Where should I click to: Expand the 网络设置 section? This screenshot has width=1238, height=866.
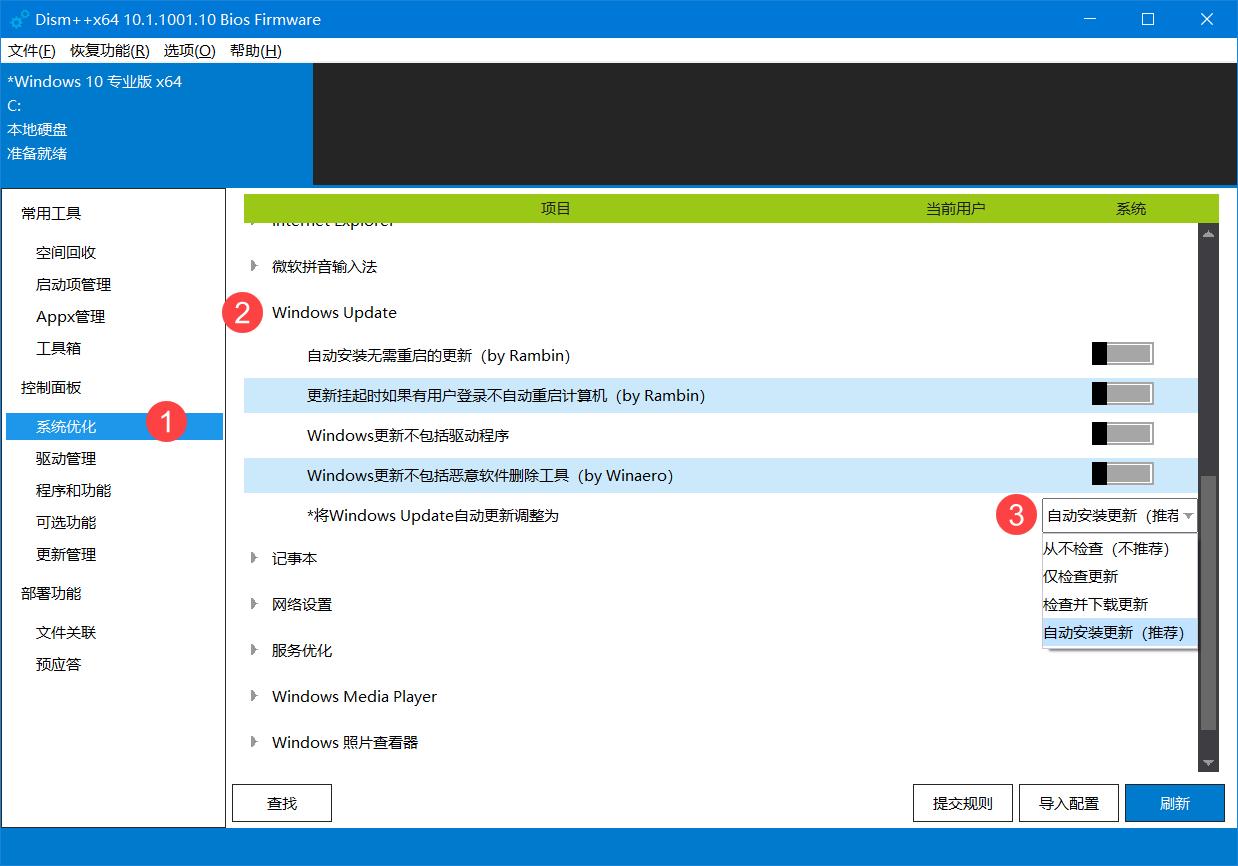[x=254, y=603]
